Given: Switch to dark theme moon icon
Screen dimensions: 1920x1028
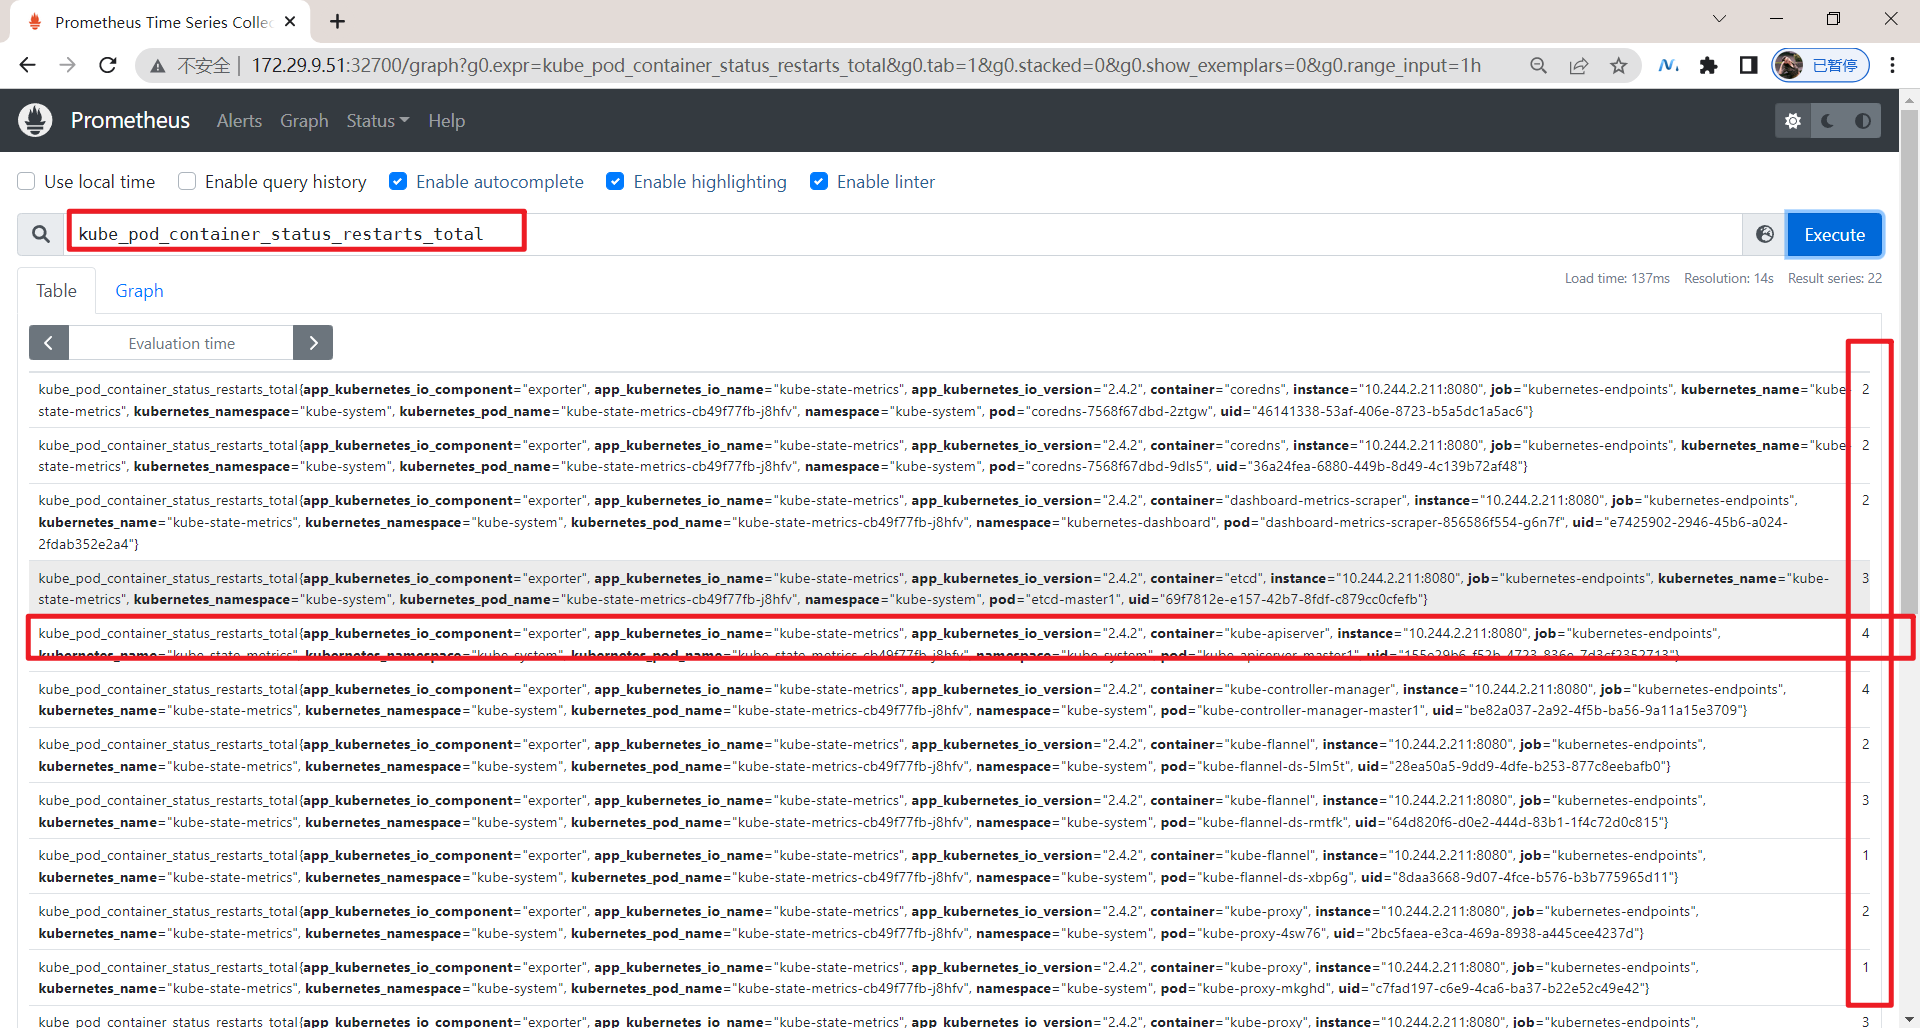Looking at the screenshot, I should (1828, 121).
